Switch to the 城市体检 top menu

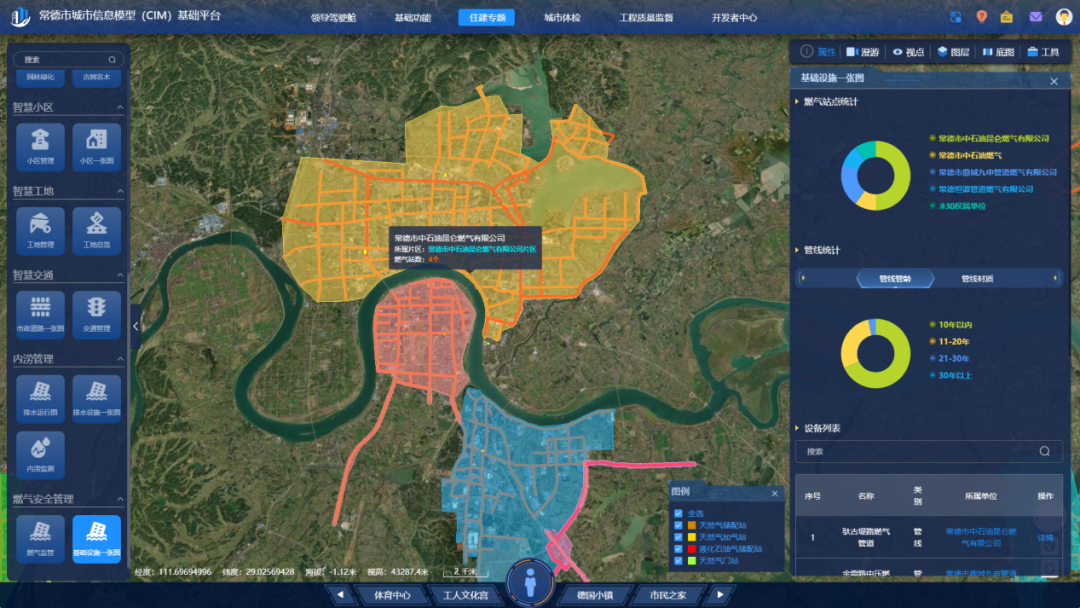point(562,18)
